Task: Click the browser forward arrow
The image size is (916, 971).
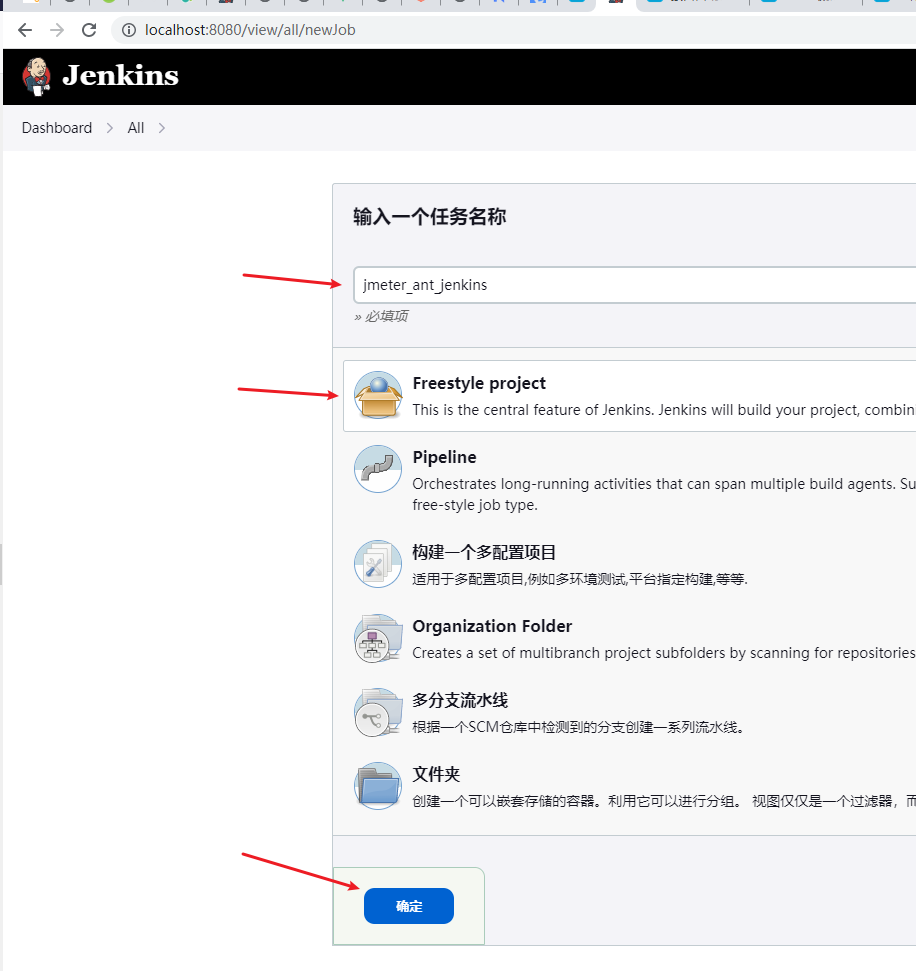Action: pyautogui.click(x=57, y=30)
